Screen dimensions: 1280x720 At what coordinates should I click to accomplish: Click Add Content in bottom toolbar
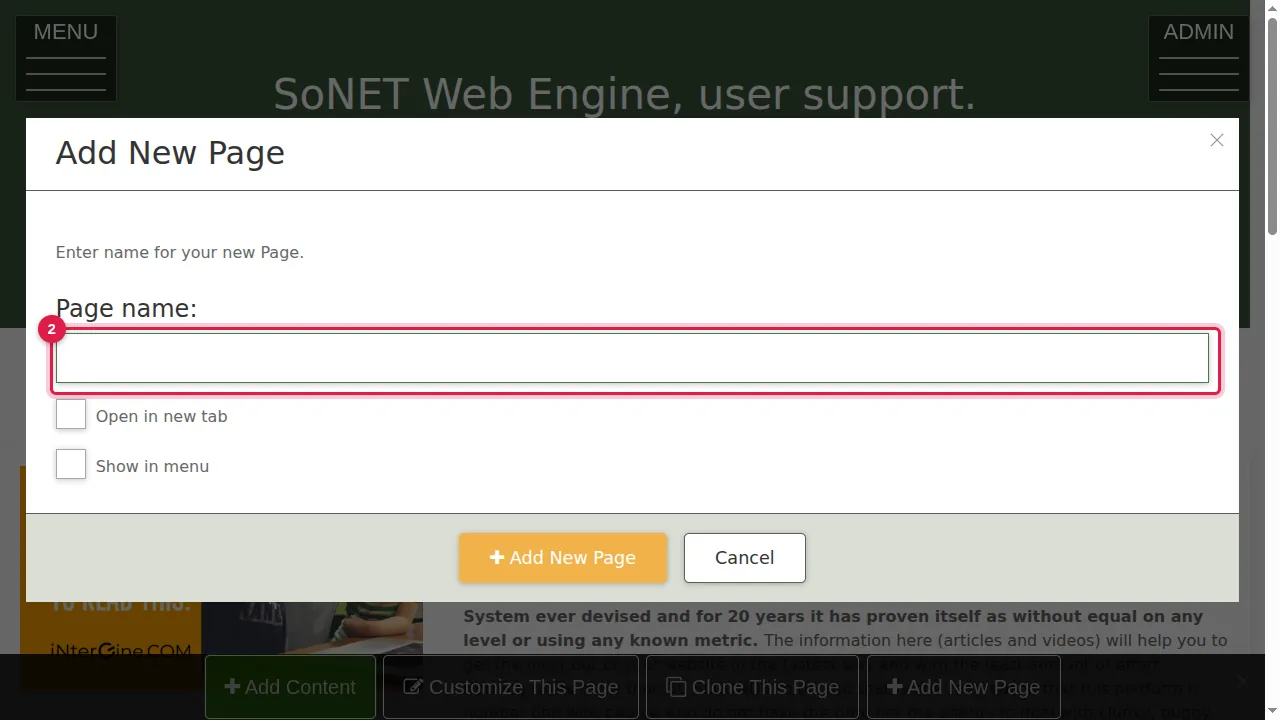[x=290, y=687]
